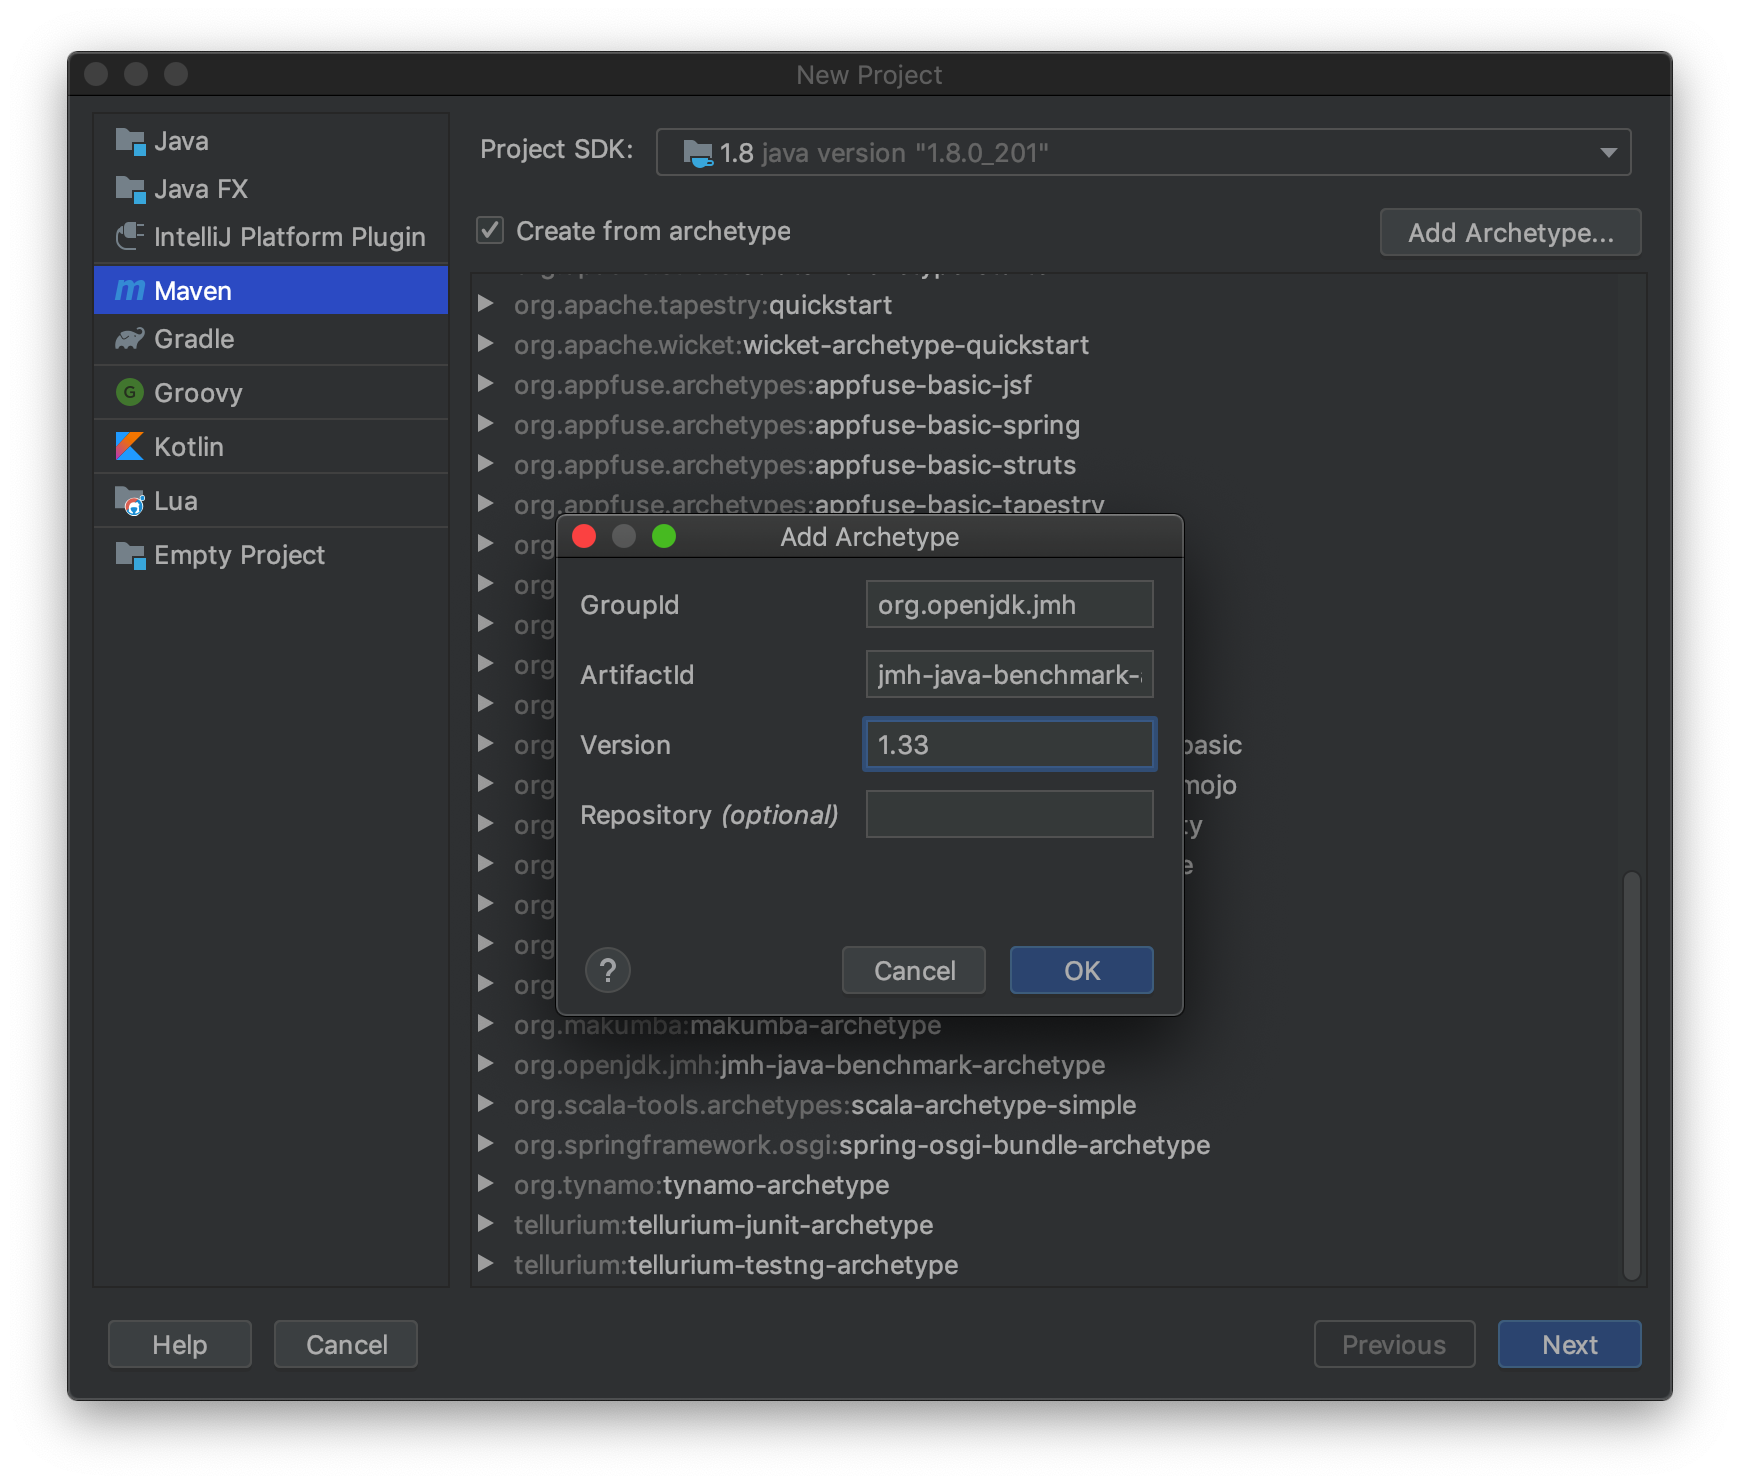Expand appfuse-basic-jsf archetype
Image resolution: width=1740 pixels, height=1484 pixels.
click(486, 383)
